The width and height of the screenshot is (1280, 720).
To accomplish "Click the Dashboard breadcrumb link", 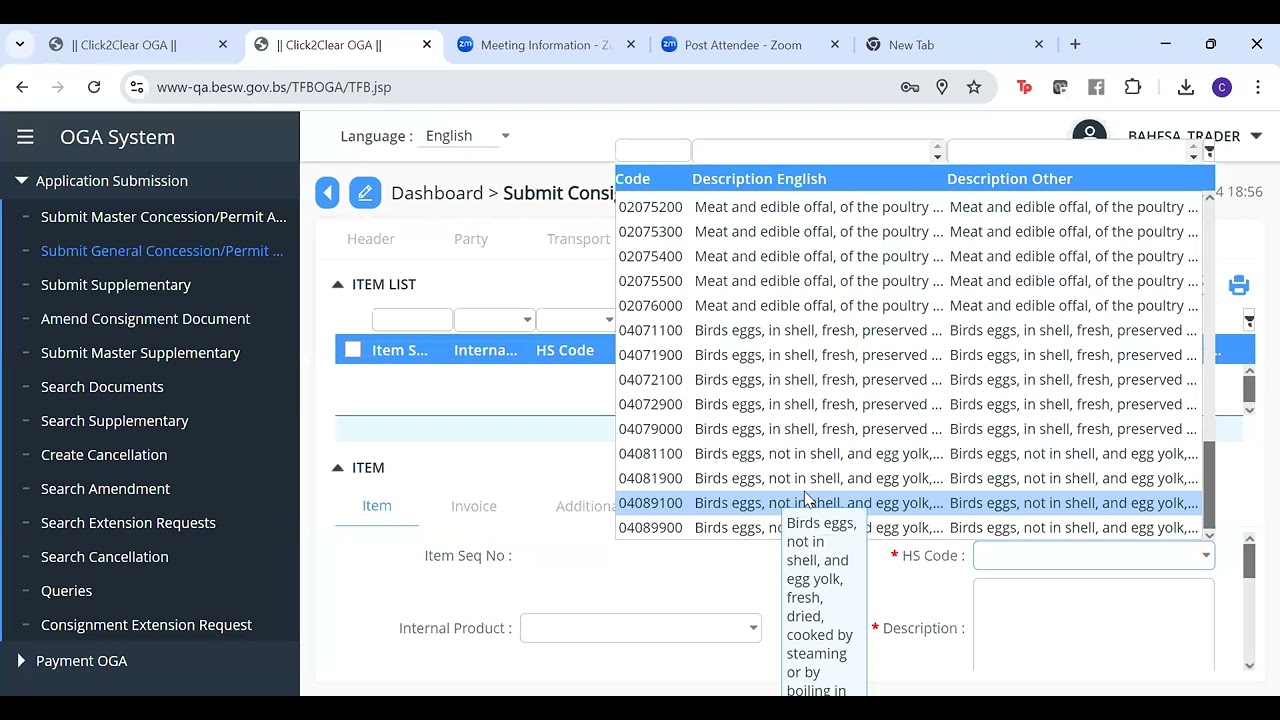I will (437, 193).
